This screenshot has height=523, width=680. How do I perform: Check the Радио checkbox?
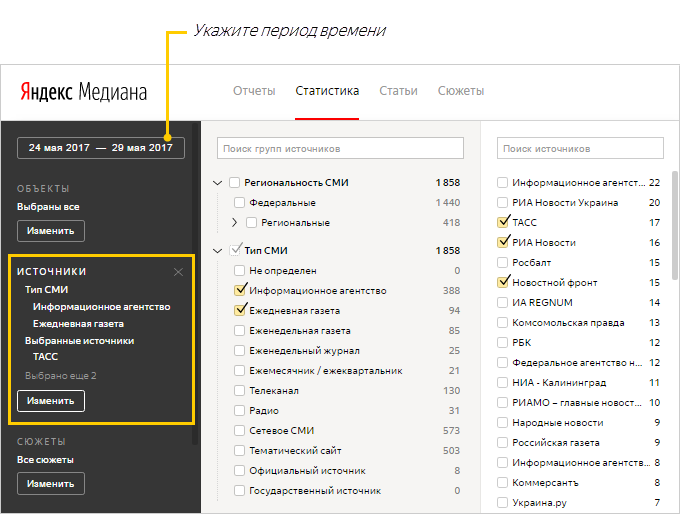pos(239,410)
